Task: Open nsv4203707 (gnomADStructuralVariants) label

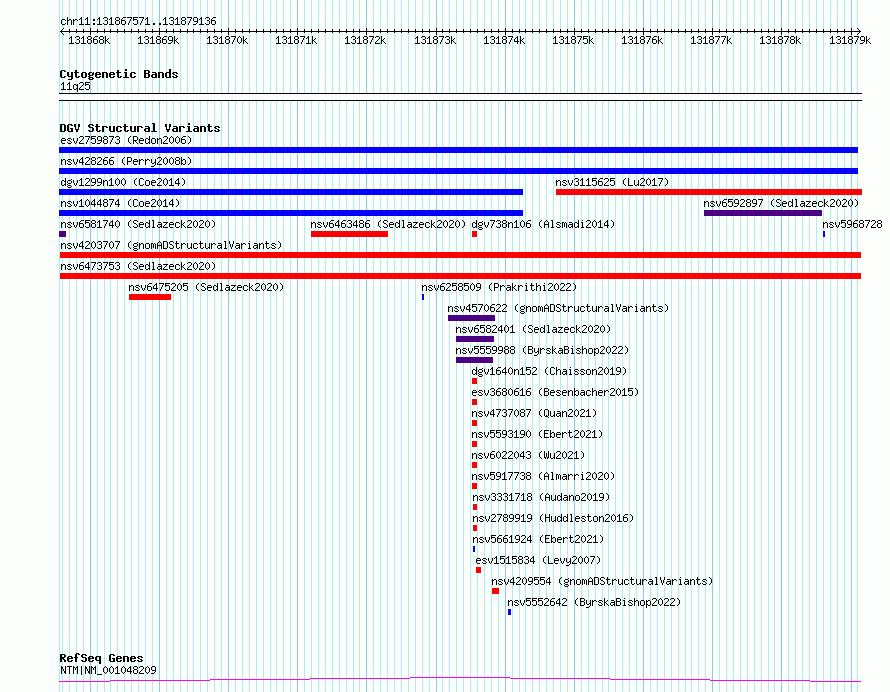Action: [x=171, y=245]
